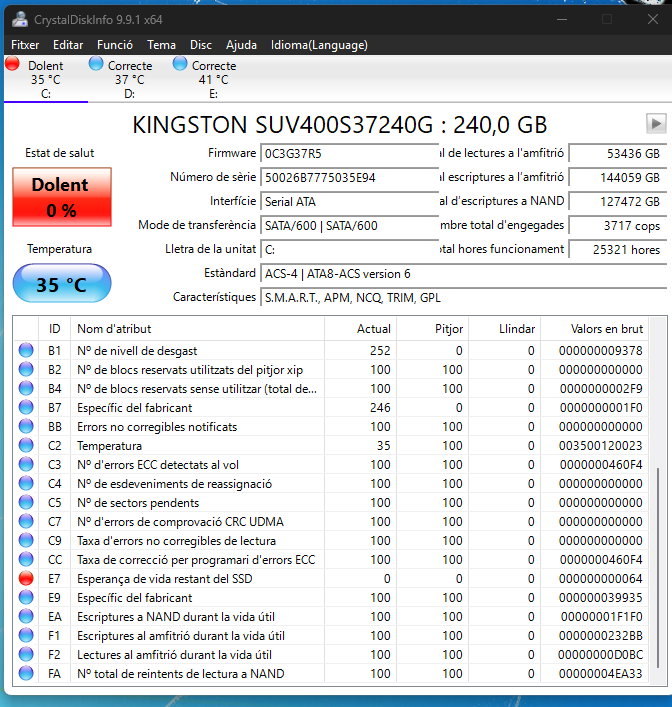This screenshot has width=672, height=707.
Task: Open the Disc menu
Action: tap(201, 45)
